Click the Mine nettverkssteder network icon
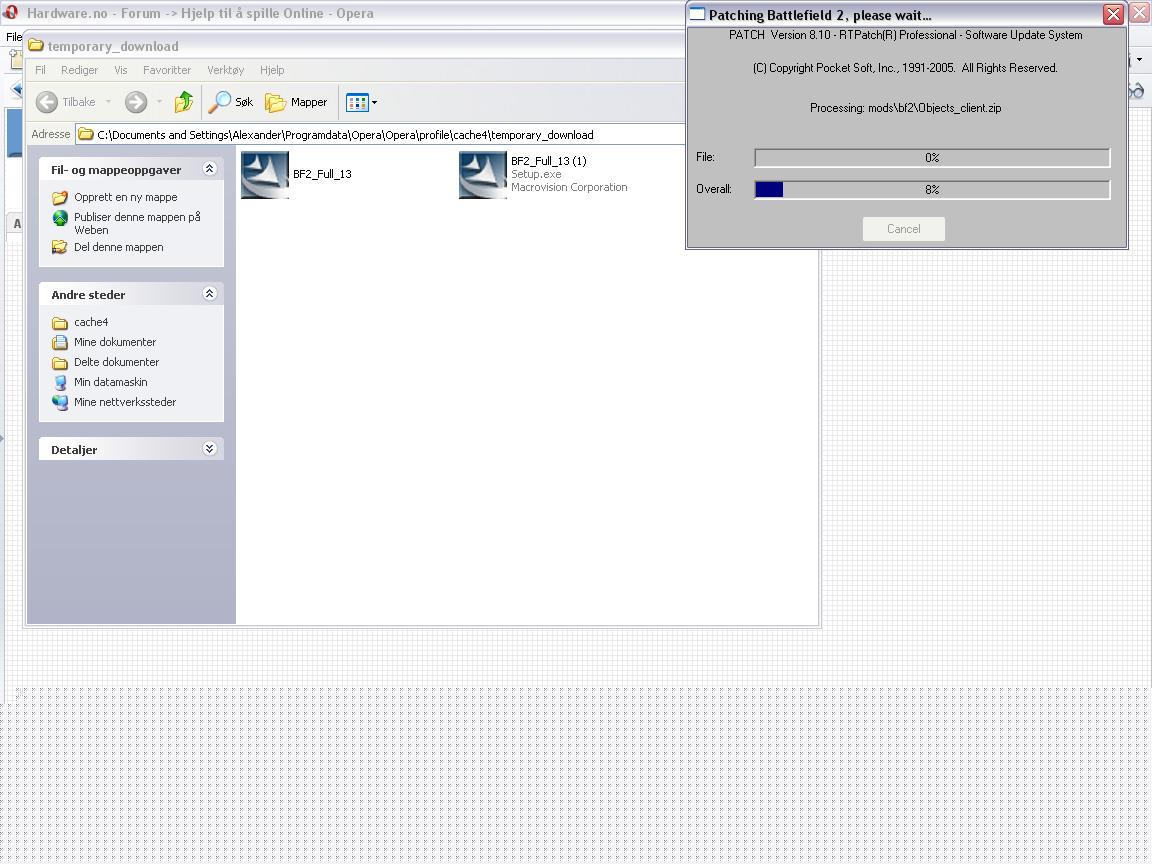Image resolution: width=1152 pixels, height=864 pixels. [x=60, y=403]
